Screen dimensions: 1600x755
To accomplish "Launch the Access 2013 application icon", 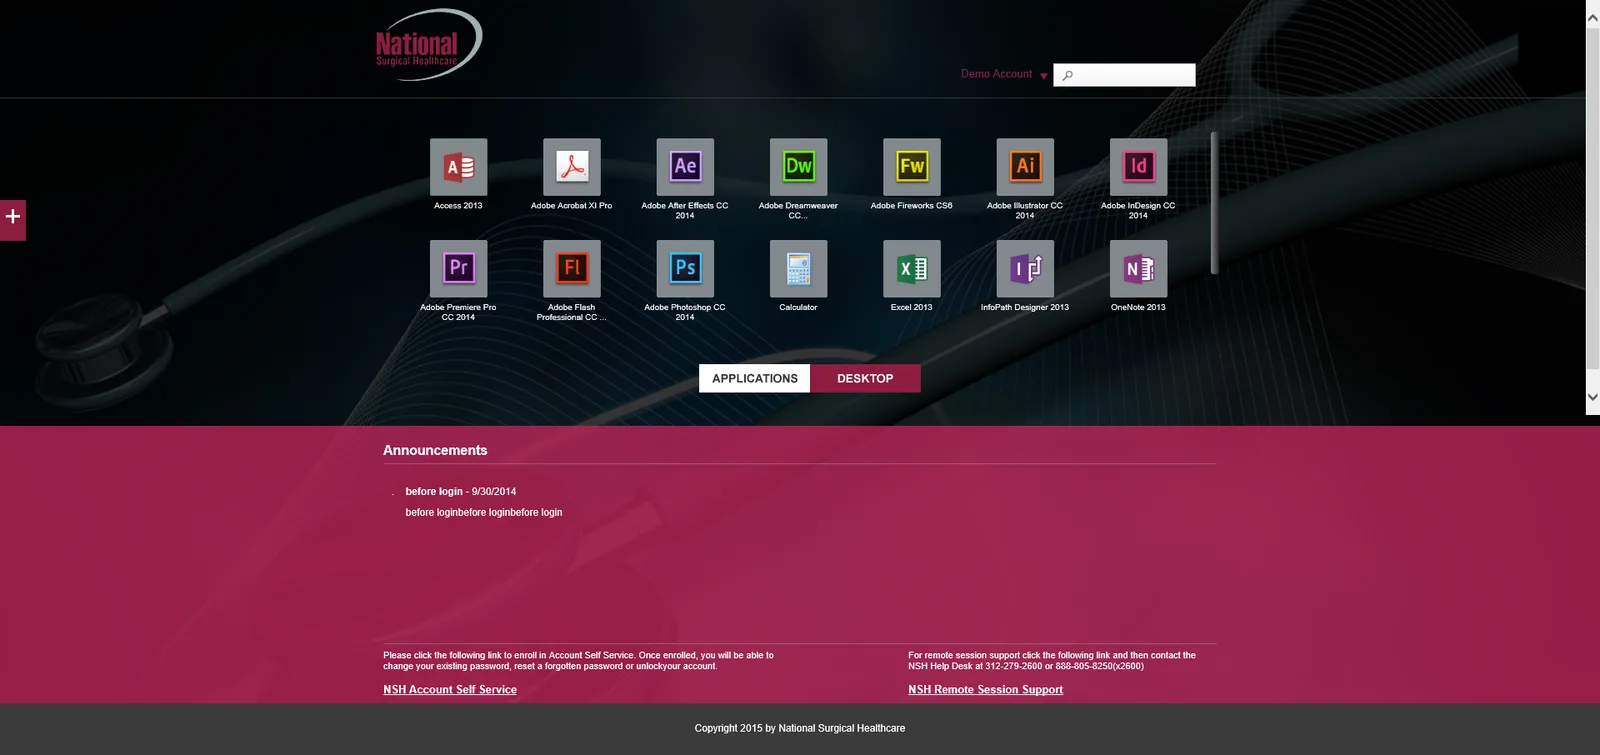I will tap(458, 167).
